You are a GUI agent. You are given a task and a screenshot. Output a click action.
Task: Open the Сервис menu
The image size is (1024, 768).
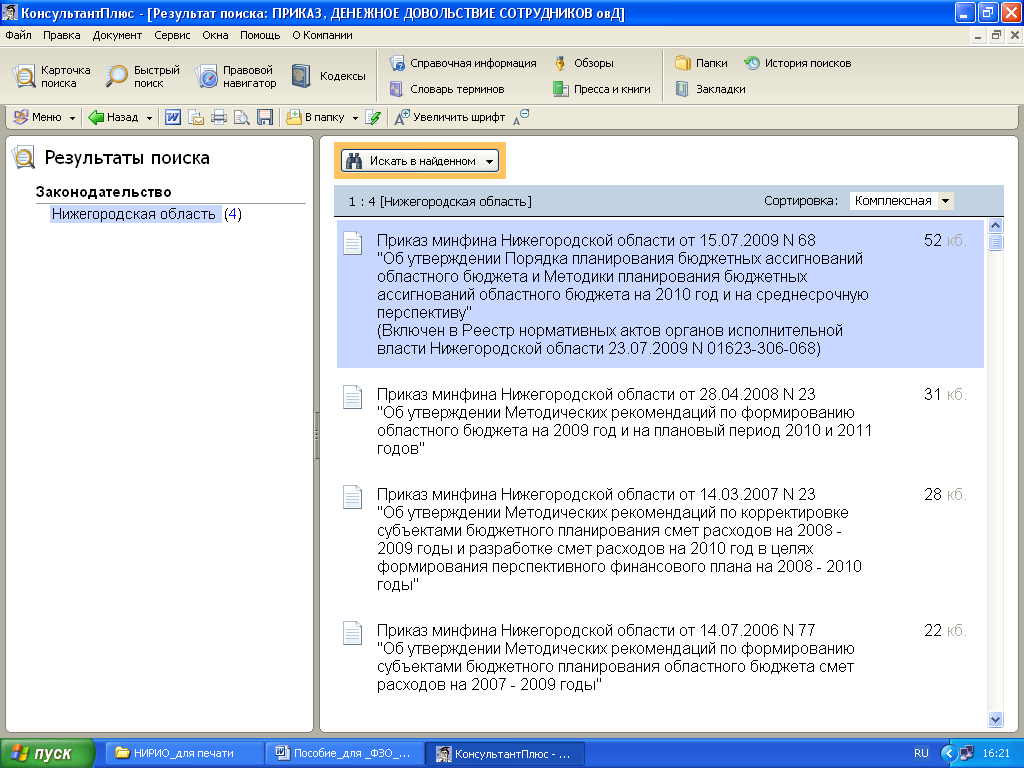pos(172,35)
